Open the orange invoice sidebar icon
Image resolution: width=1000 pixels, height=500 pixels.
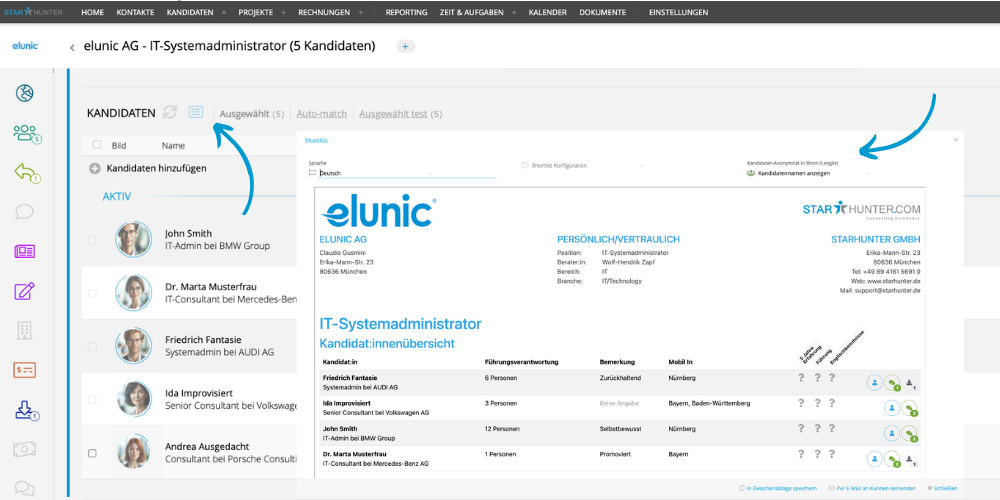pos(24,369)
